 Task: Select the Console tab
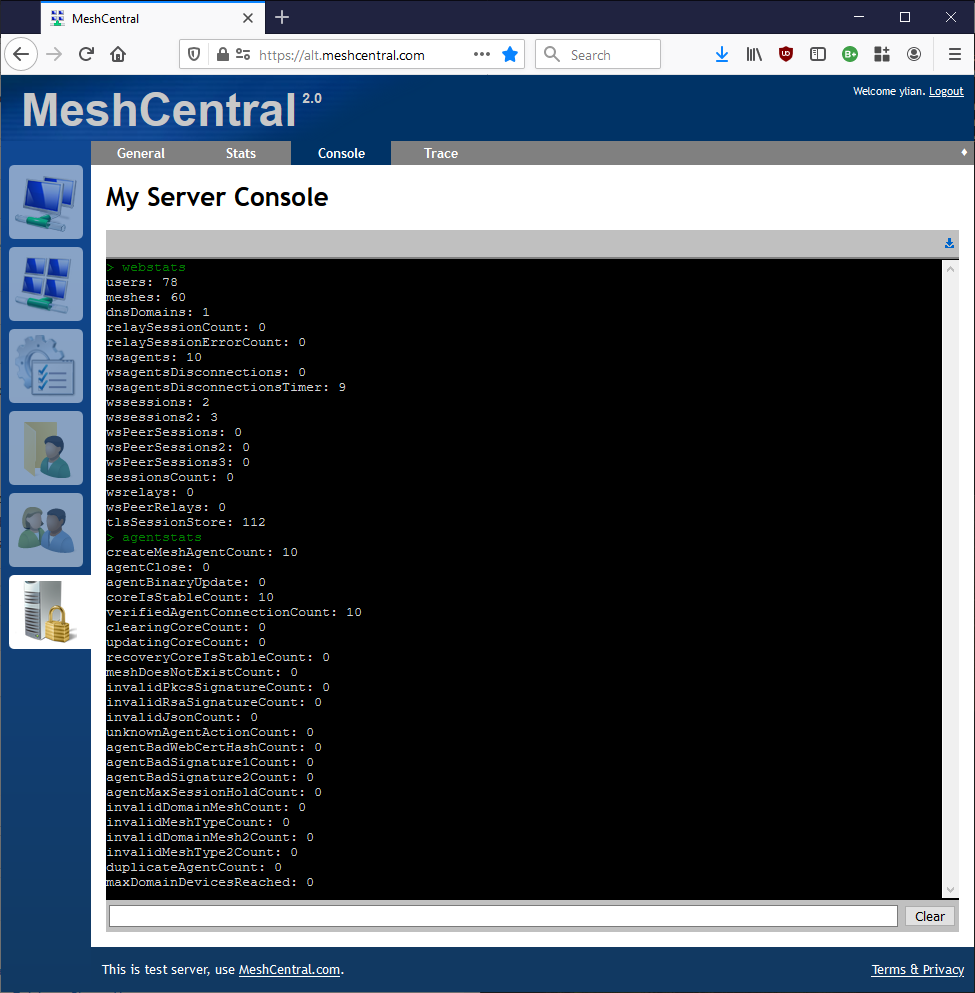(x=341, y=153)
